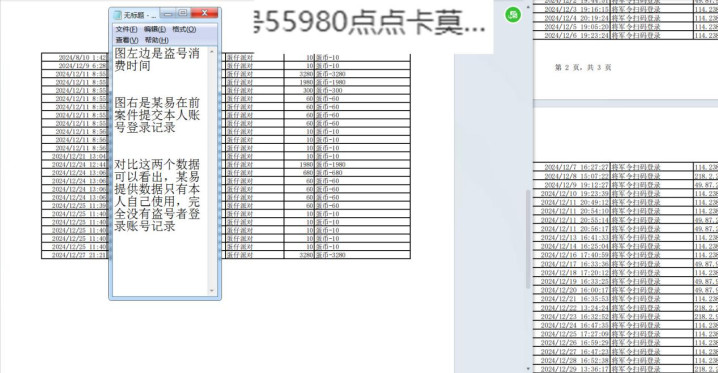The width and height of the screenshot is (718, 373).
Task: Select the 蛋币-3280 cell in bottom table row
Action: click(330, 255)
